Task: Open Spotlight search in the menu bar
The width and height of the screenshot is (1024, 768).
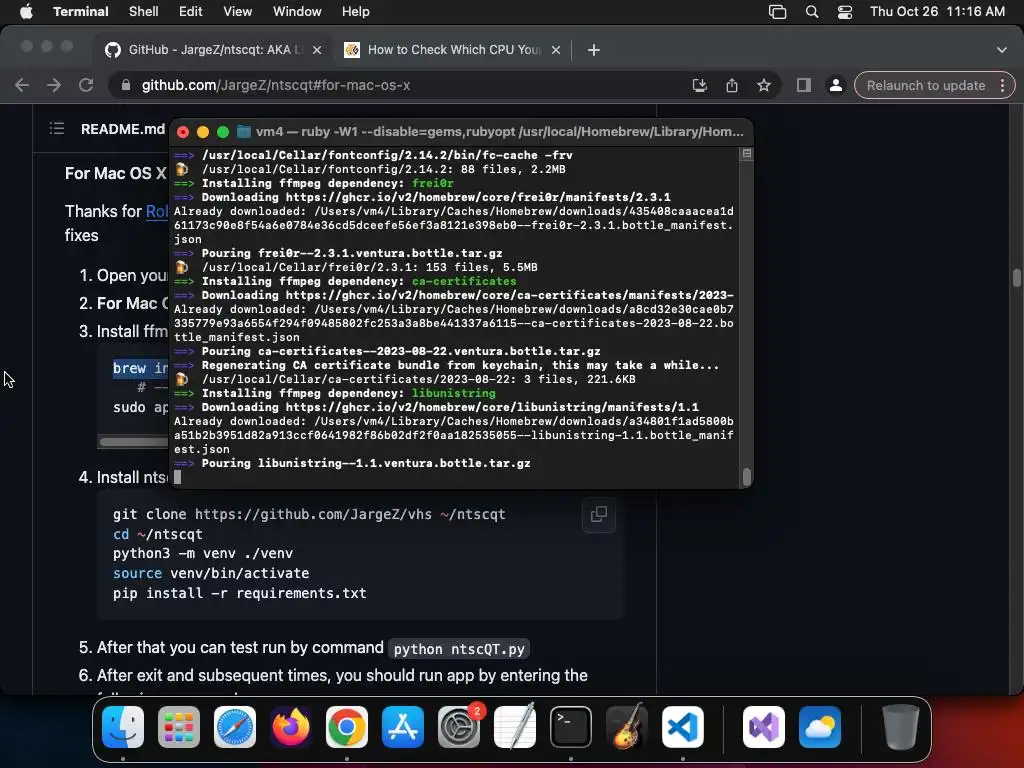Action: [812, 12]
